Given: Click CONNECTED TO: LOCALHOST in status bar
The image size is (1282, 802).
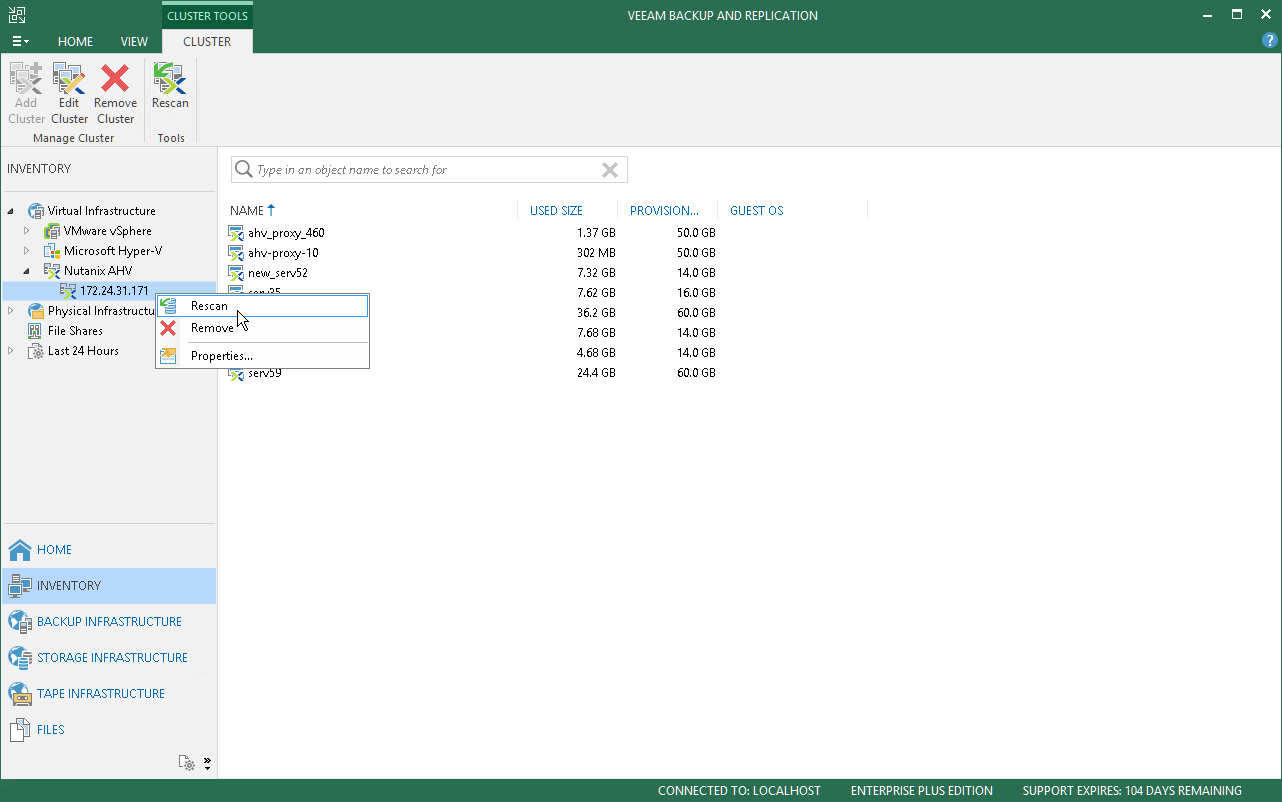Looking at the screenshot, I should (x=739, y=791).
